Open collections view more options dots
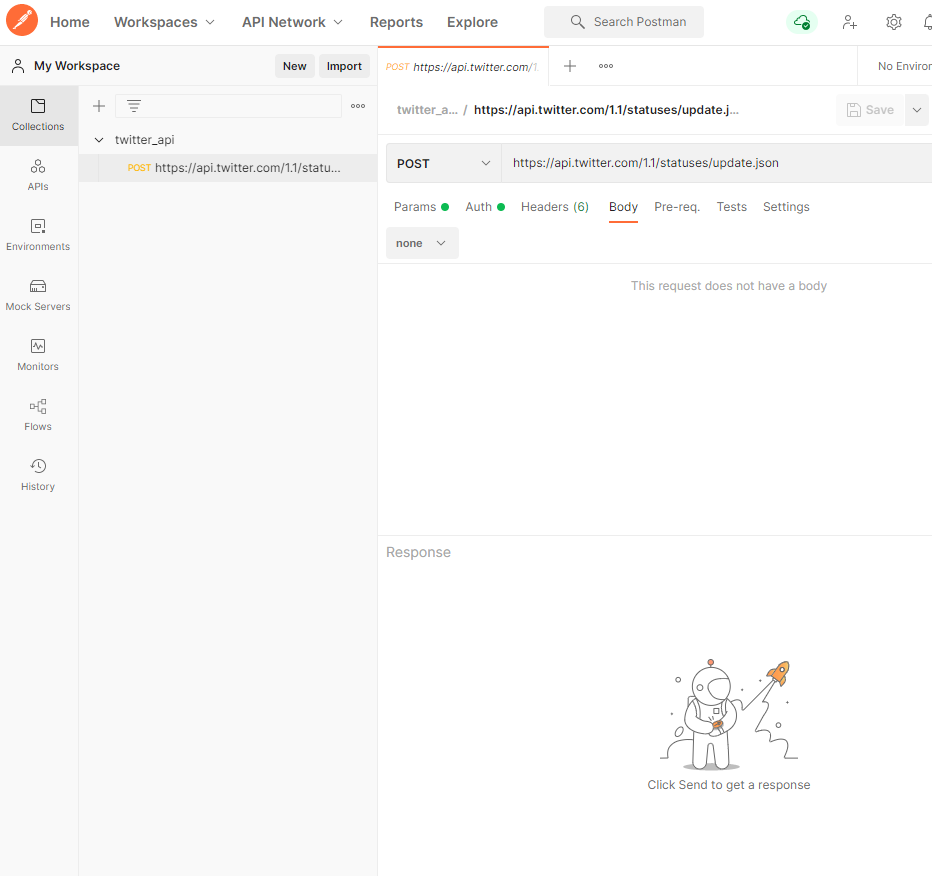This screenshot has height=876, width=932. [x=358, y=106]
